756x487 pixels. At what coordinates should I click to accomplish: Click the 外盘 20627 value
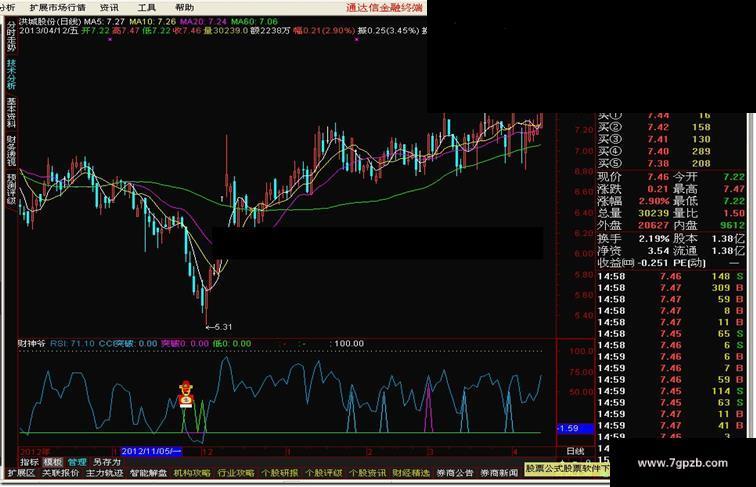pos(654,225)
